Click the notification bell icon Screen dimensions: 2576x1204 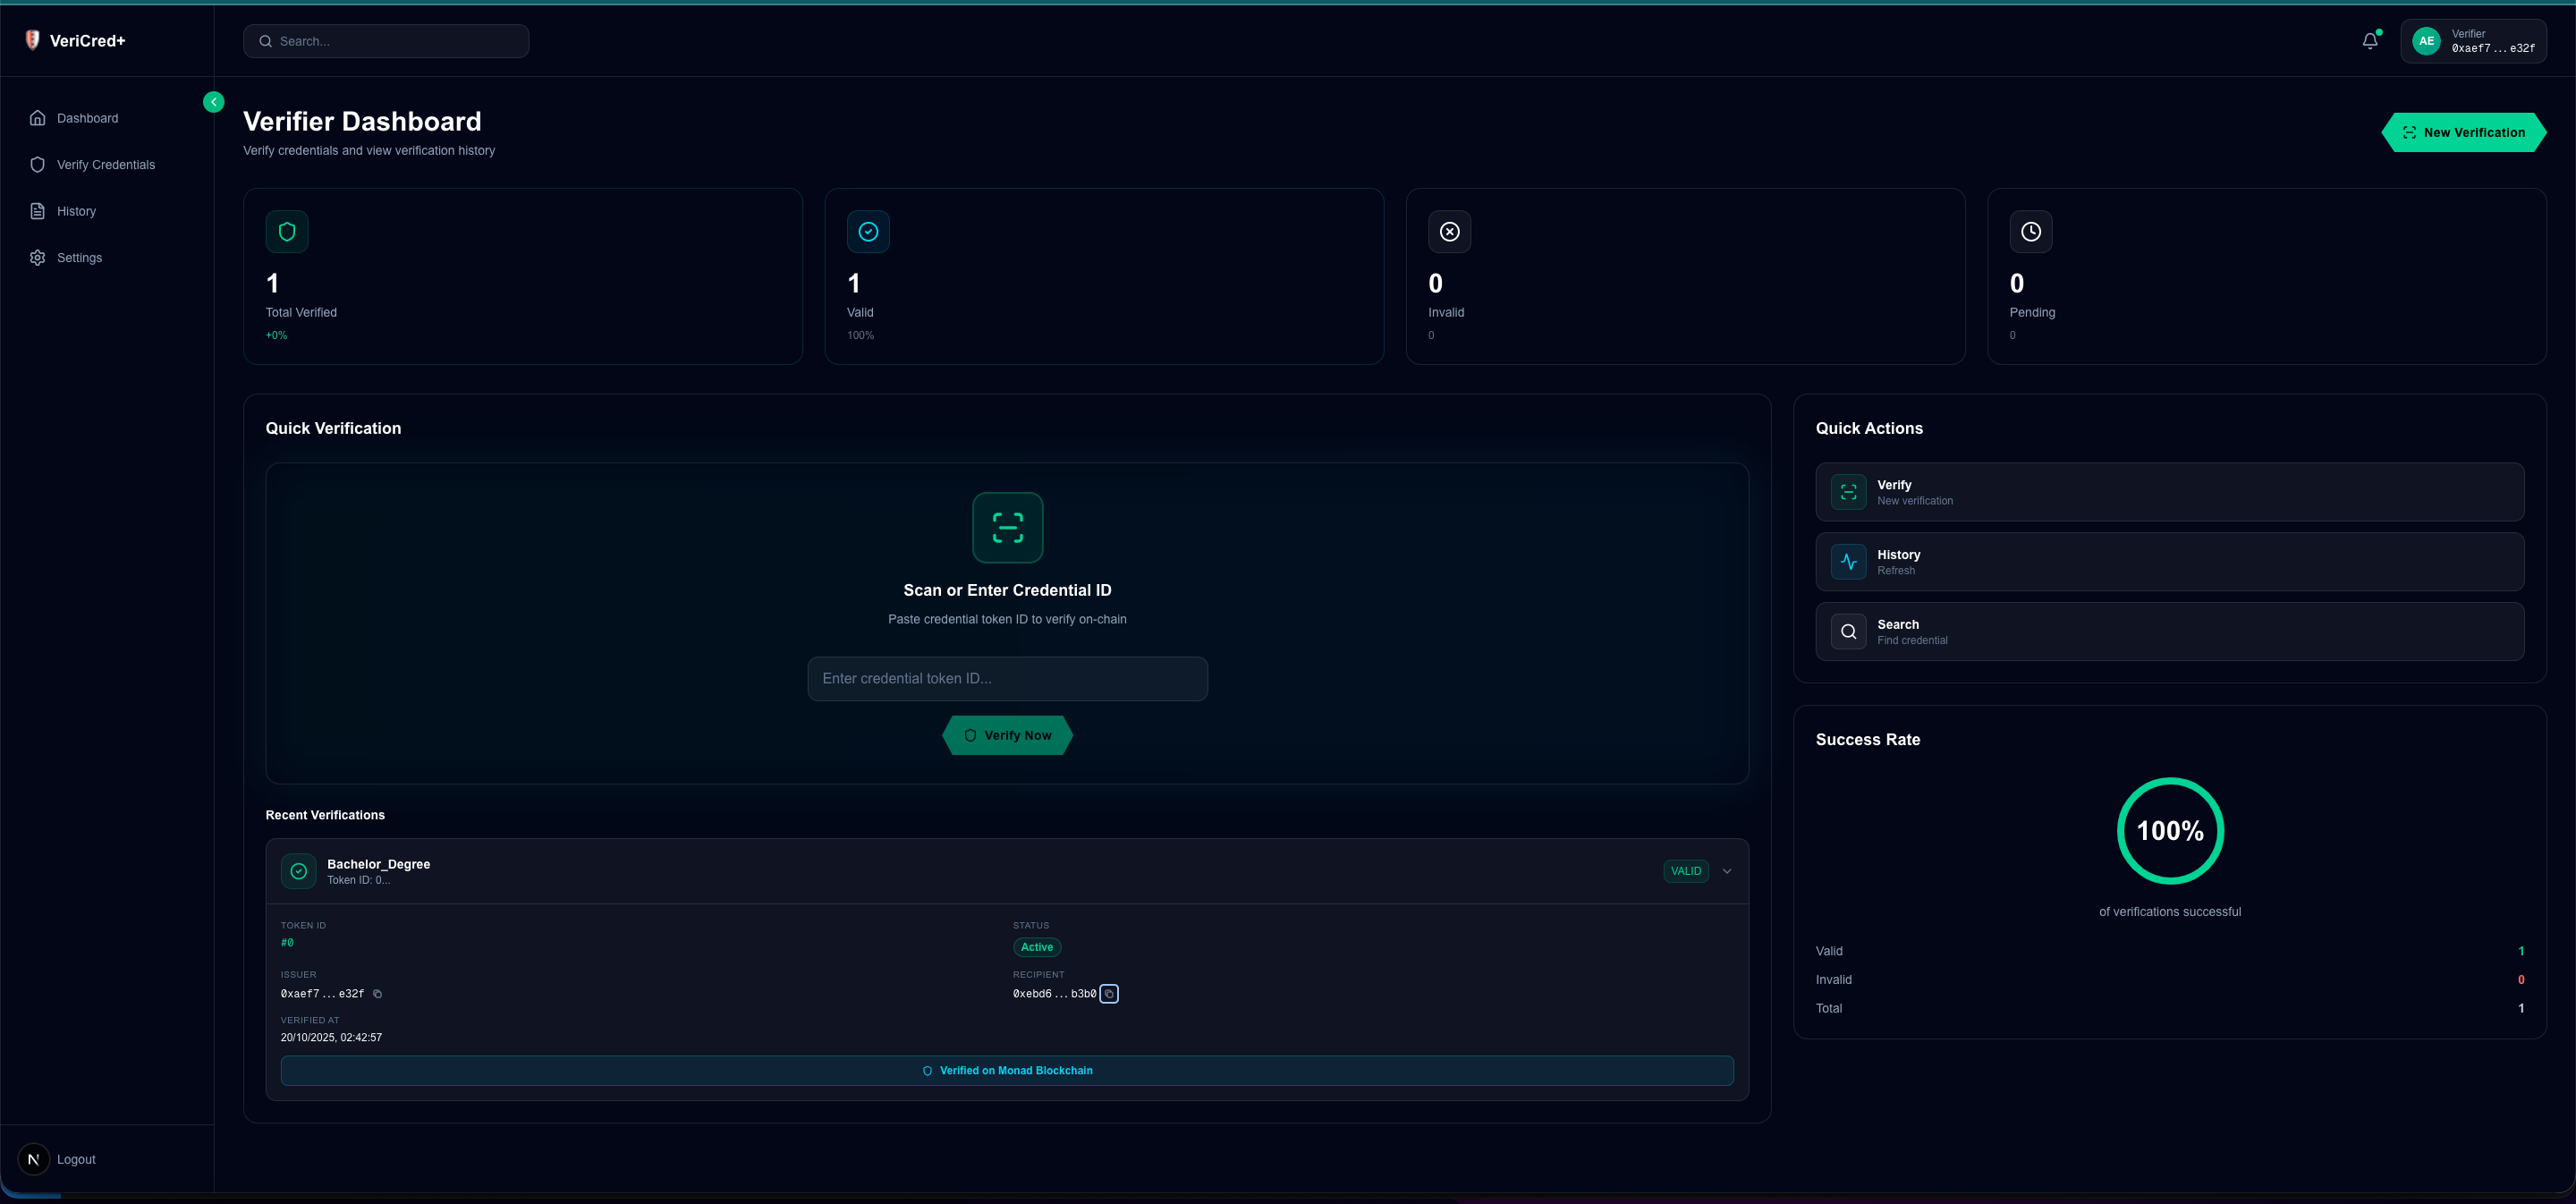(2369, 41)
